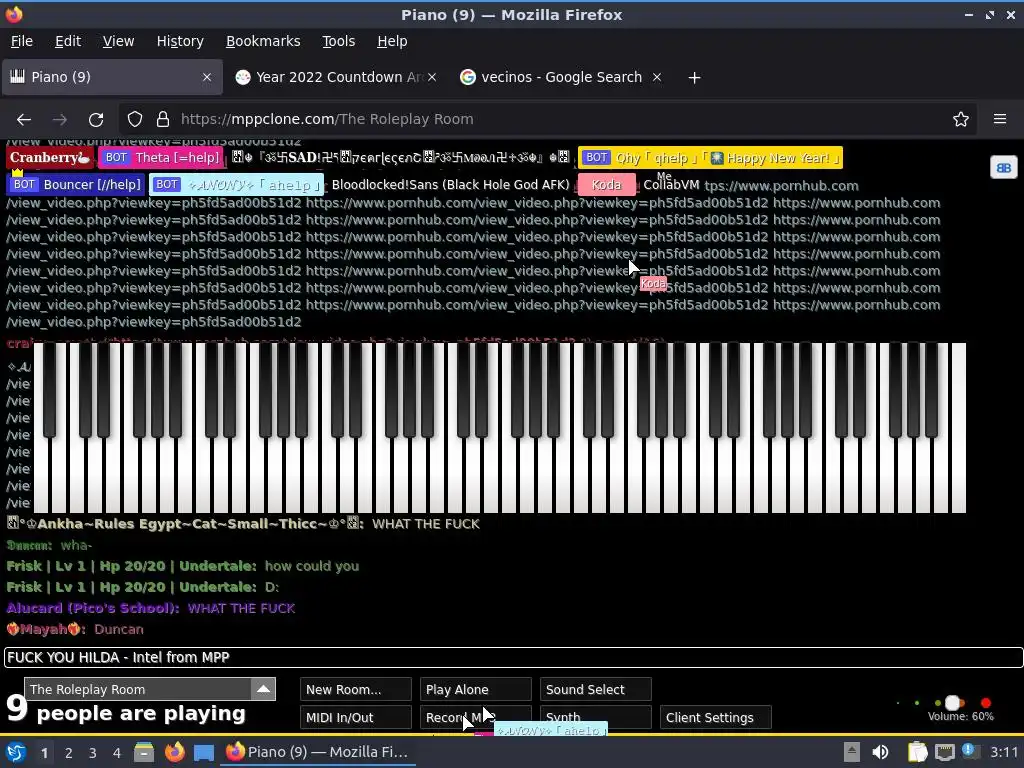Select the Cranberry user name tag
The height and width of the screenshot is (768, 1024).
tap(50, 157)
